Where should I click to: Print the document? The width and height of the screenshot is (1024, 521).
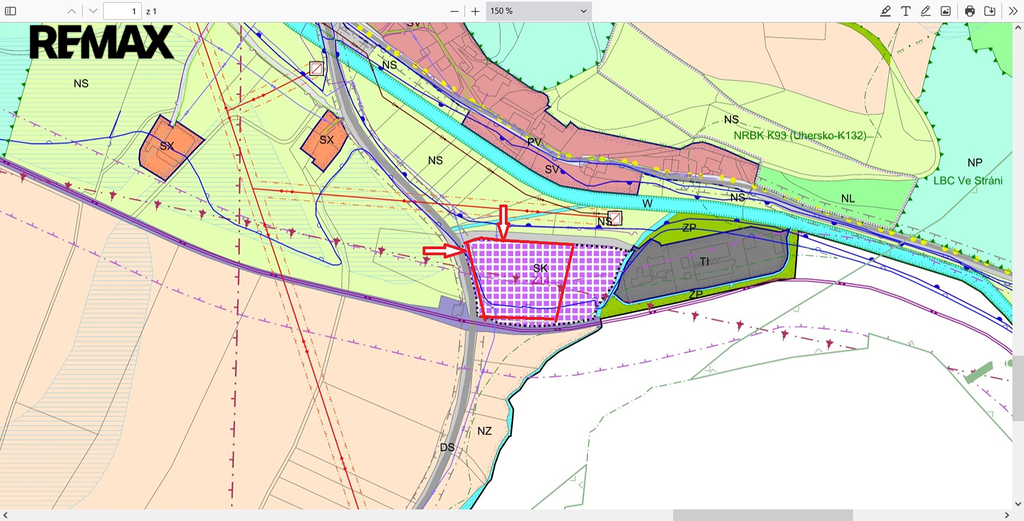(x=969, y=10)
